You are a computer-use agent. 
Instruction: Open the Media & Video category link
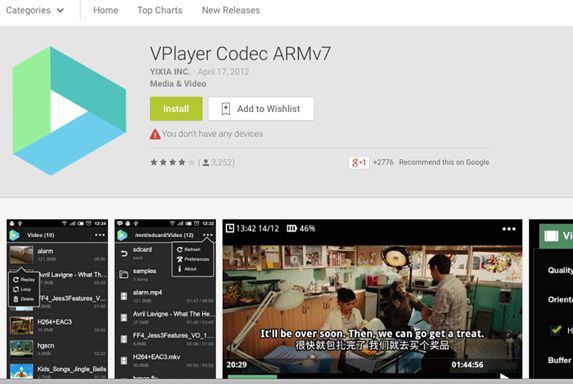pyautogui.click(x=178, y=84)
